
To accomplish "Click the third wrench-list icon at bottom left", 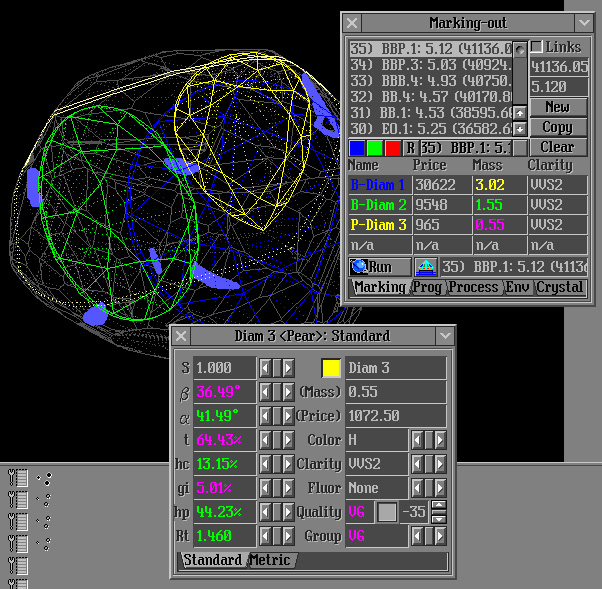I will 17,521.
